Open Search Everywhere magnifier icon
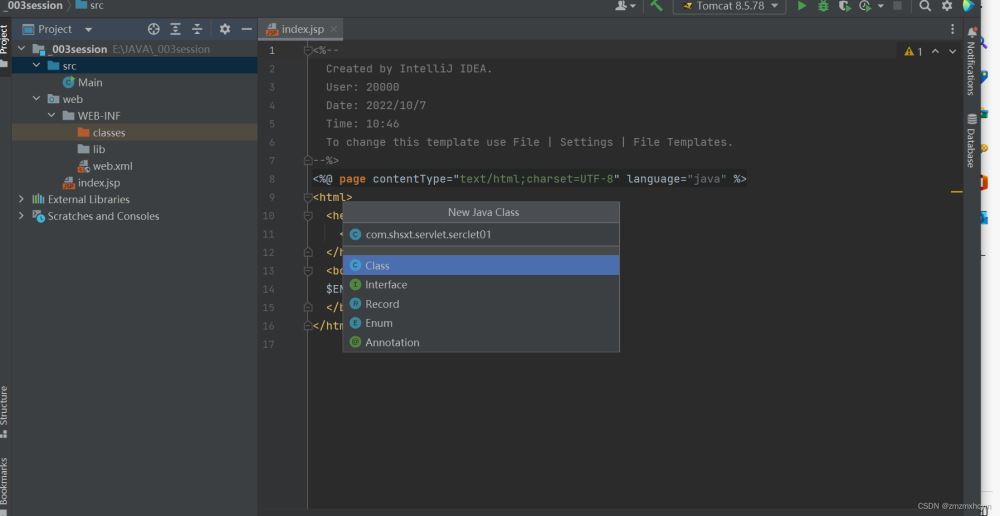The width and height of the screenshot is (1000, 516). (x=925, y=6)
